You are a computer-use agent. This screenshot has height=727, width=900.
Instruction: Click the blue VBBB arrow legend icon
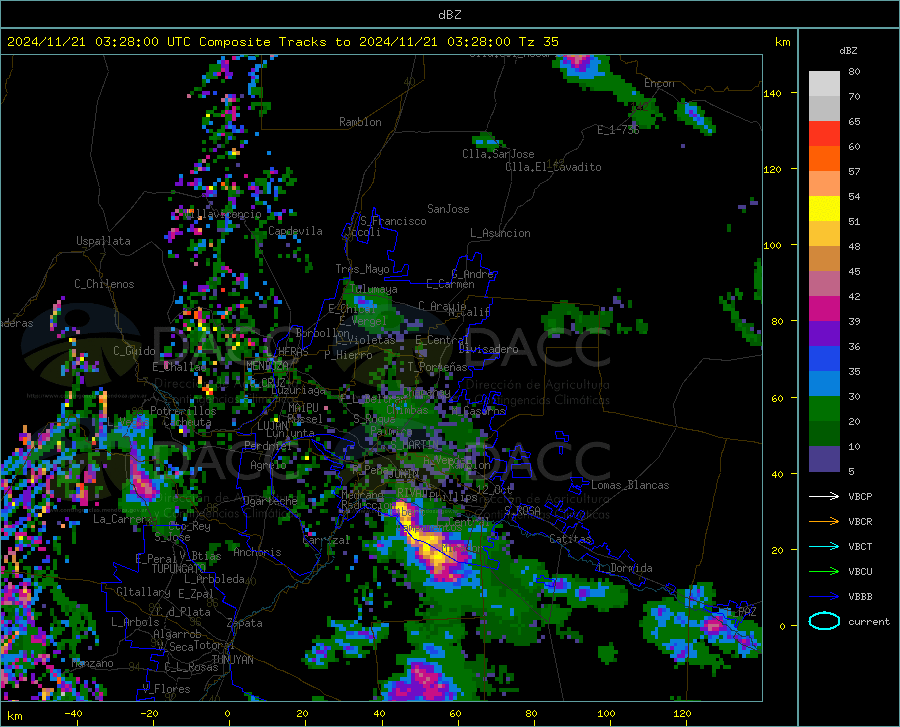point(824,596)
